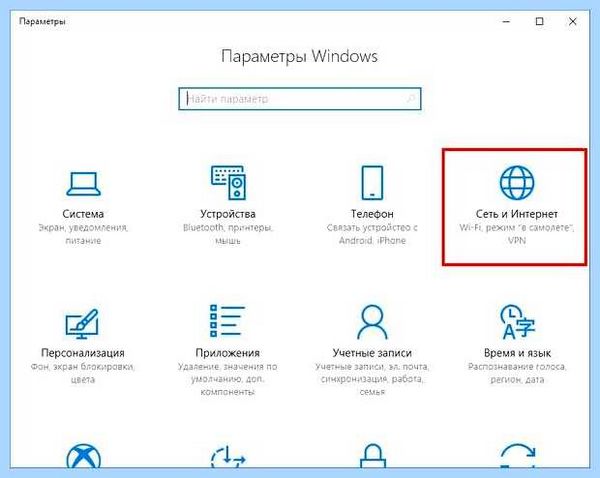Open the Время и язык icon
600x478 pixels.
point(517,322)
